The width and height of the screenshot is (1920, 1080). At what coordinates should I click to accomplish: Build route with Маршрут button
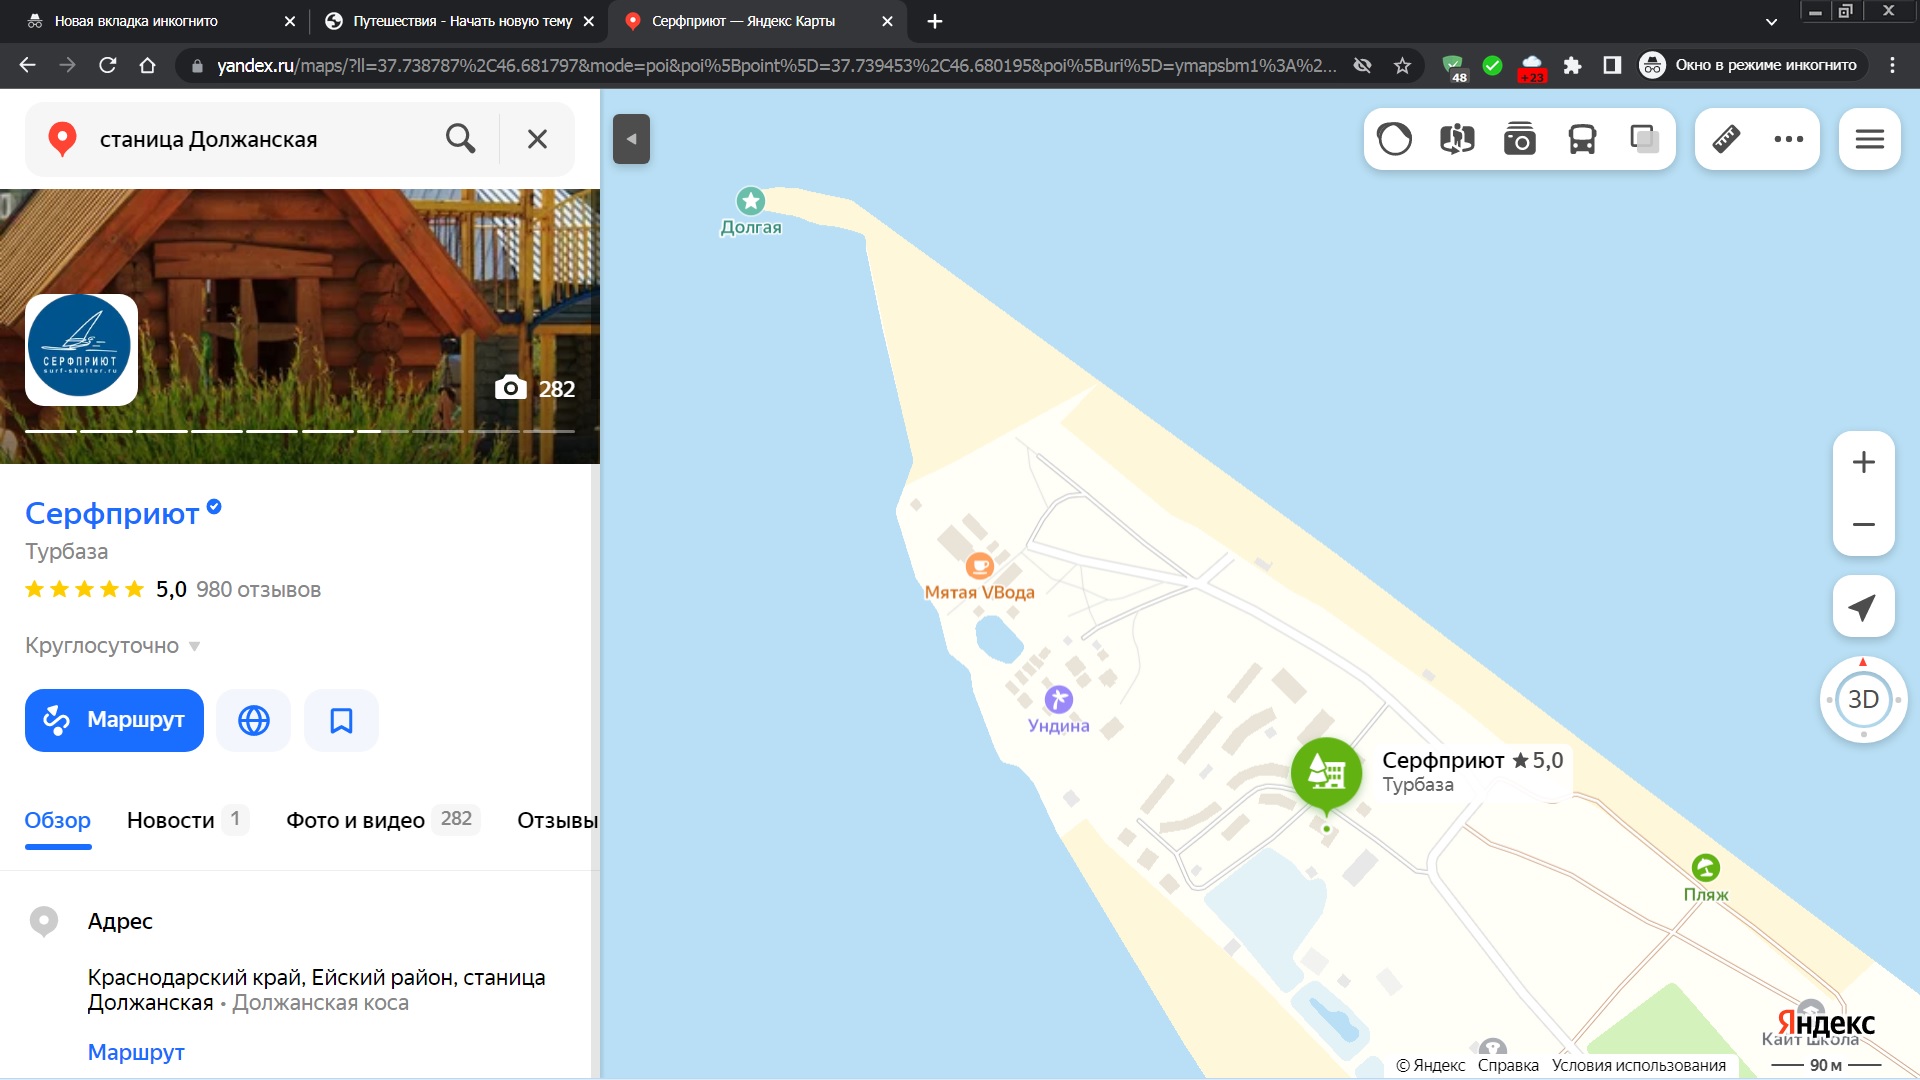[114, 720]
